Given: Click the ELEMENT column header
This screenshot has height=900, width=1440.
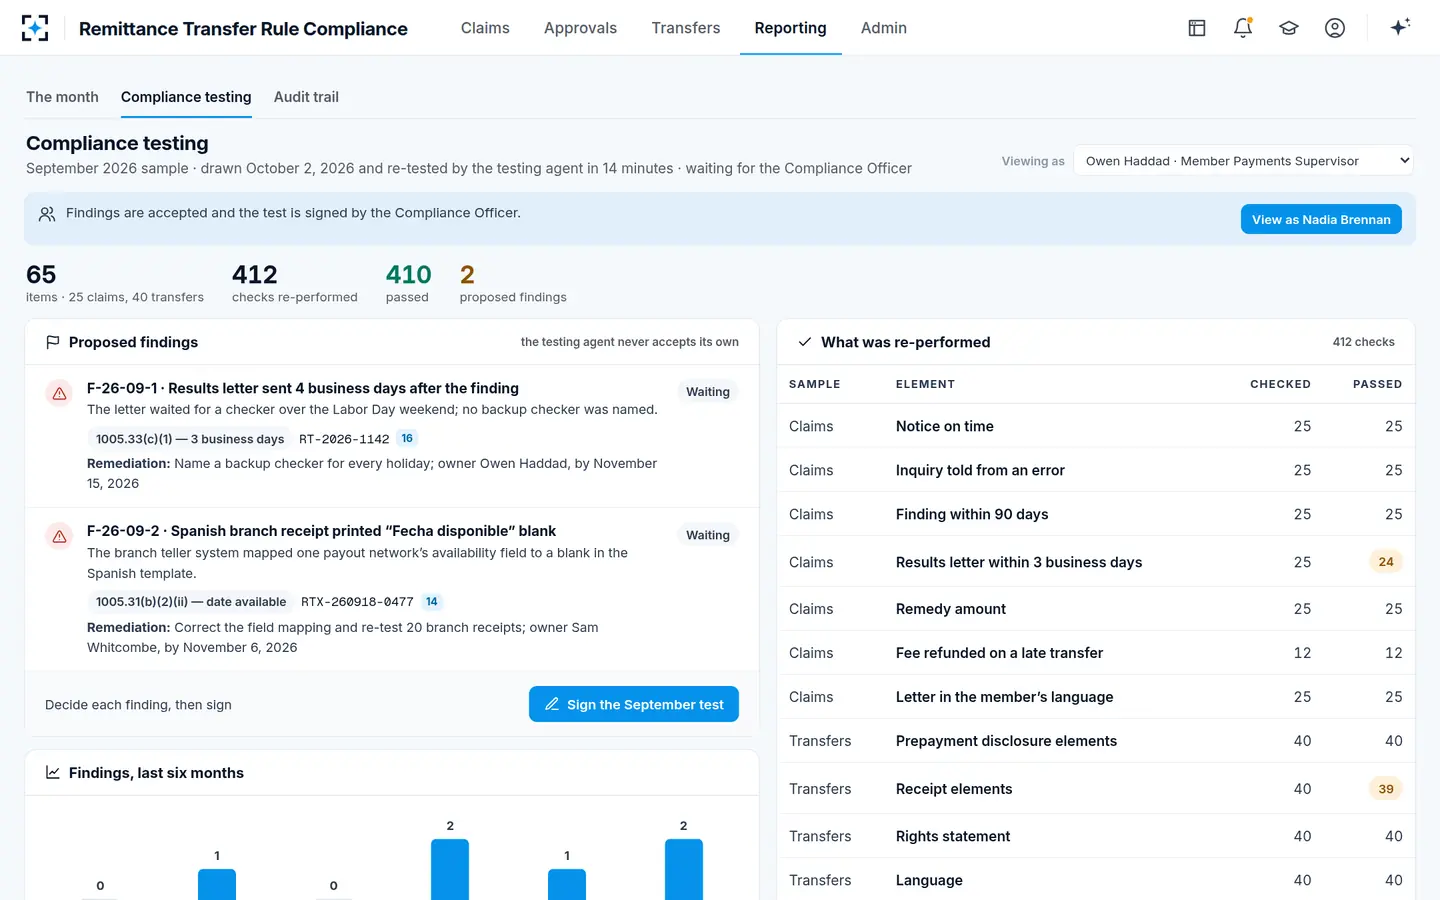Looking at the screenshot, I should 925,384.
